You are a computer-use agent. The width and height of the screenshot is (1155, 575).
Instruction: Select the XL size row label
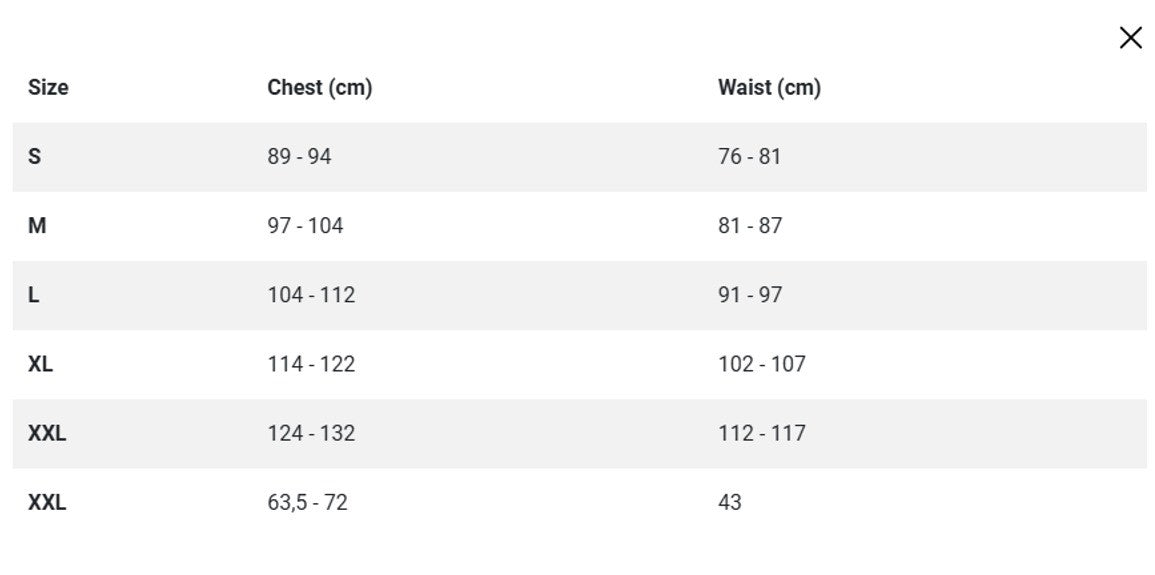(40, 364)
